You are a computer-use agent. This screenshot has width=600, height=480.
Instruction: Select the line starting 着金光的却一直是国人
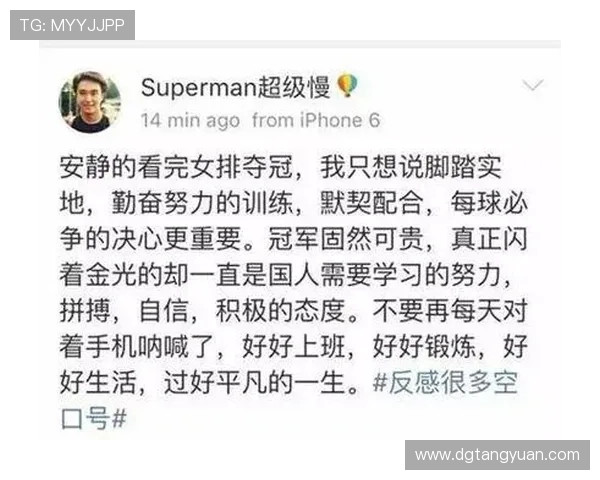[x=285, y=275]
